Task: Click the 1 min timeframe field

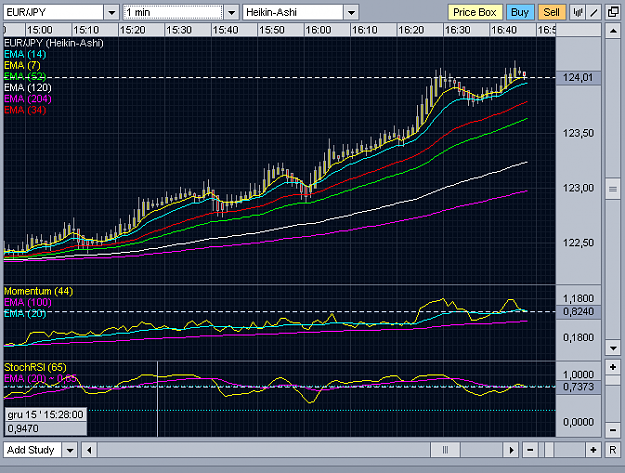Action: pos(173,12)
